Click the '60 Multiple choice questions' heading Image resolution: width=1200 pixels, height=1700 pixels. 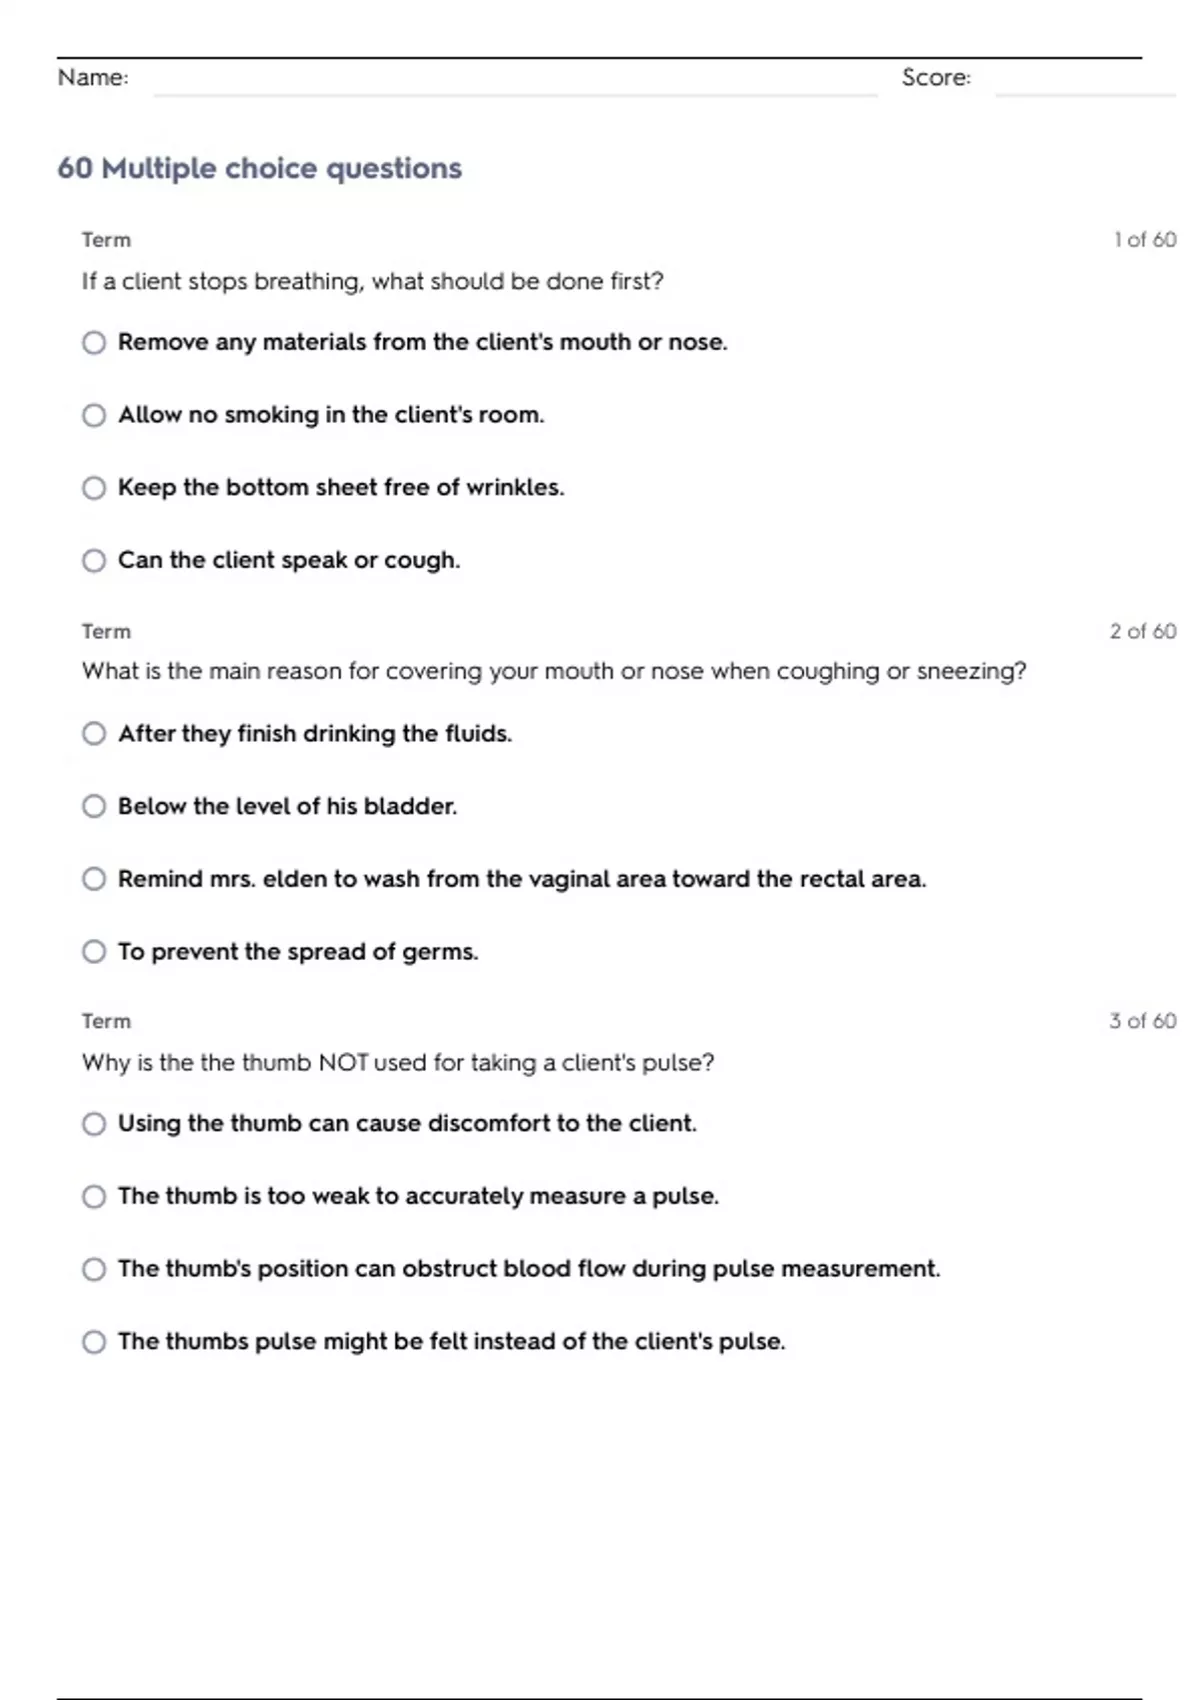click(260, 168)
